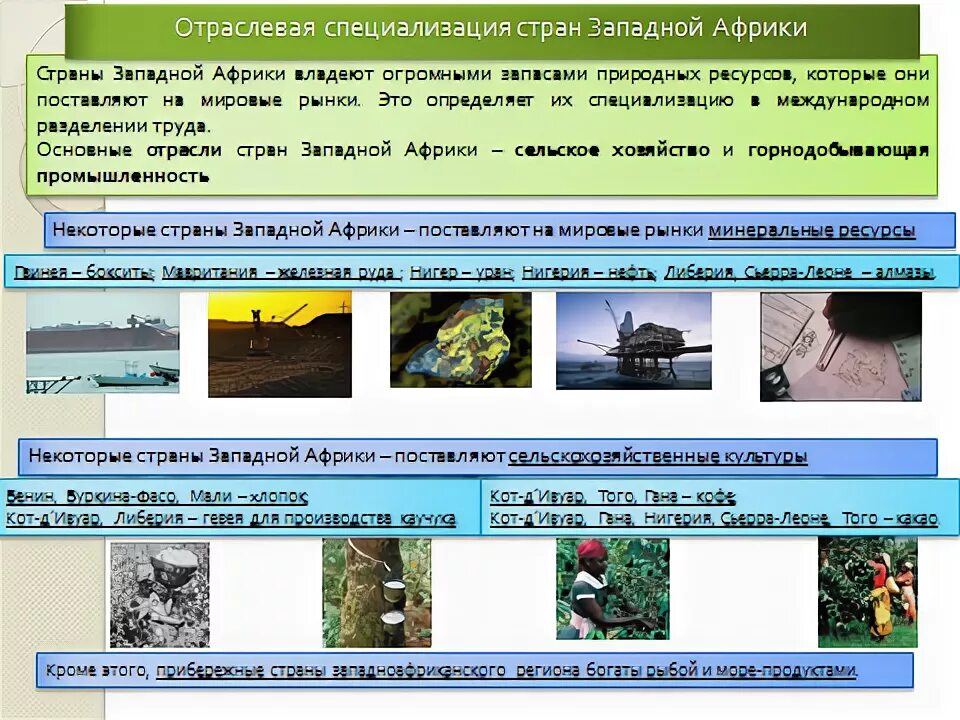Click the agricultural crops blue header box
The image size is (960, 720).
[x=478, y=457]
